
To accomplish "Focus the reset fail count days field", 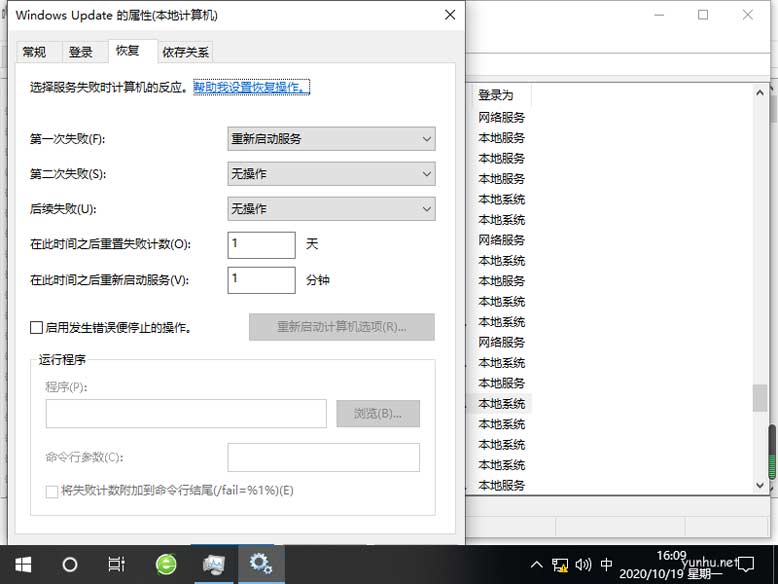I will 261,245.
